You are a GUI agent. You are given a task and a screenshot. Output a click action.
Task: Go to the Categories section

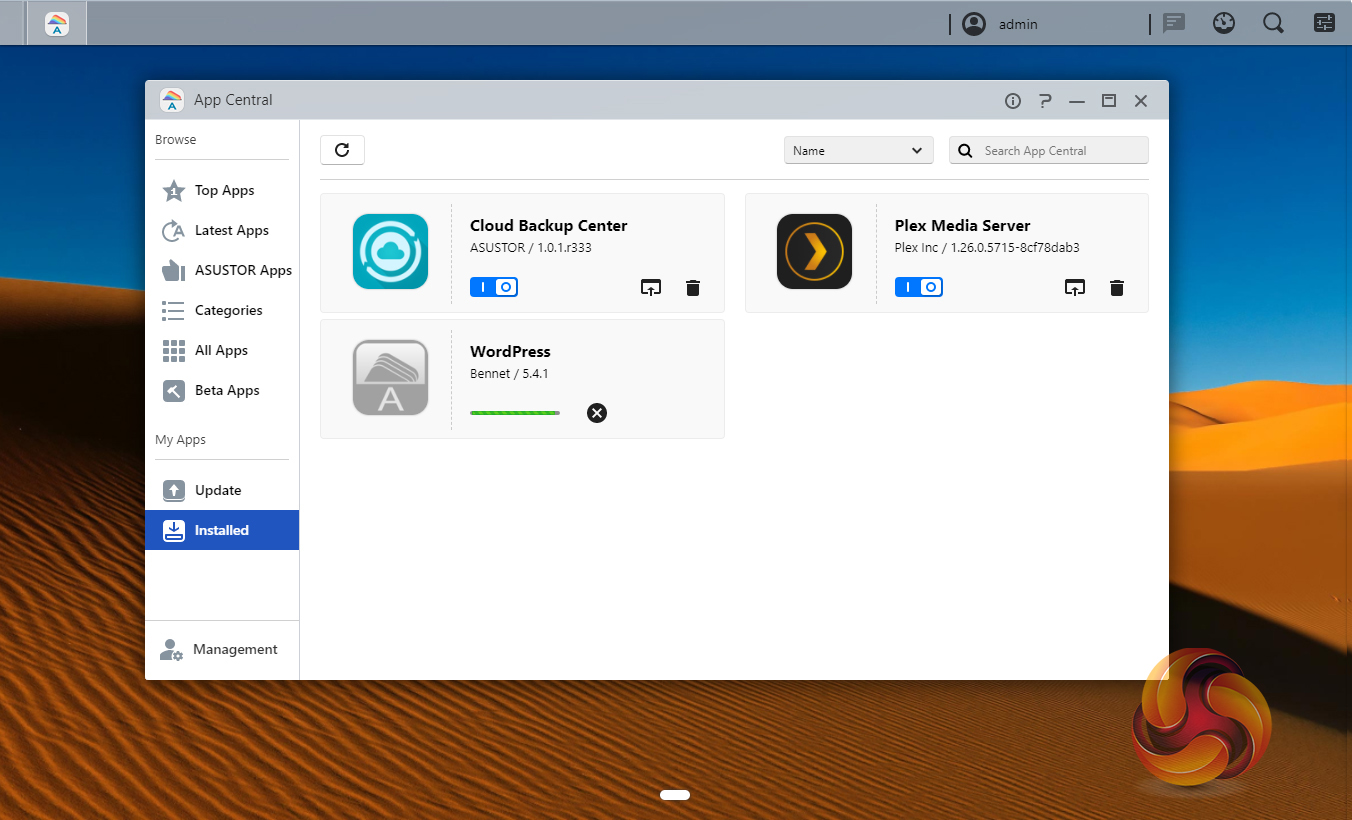coord(228,311)
